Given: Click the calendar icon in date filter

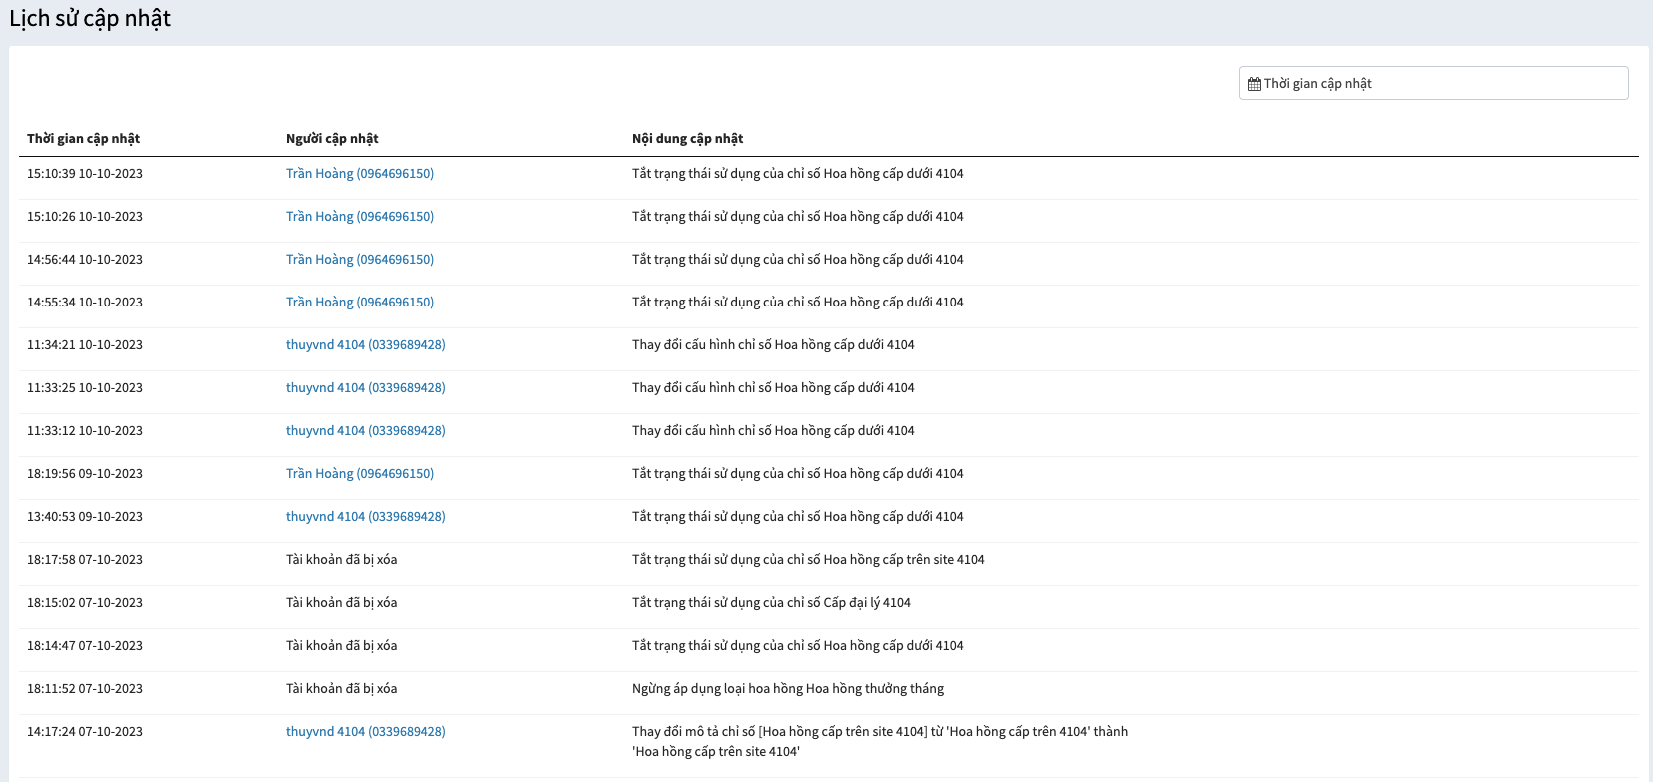Looking at the screenshot, I should pos(1254,84).
